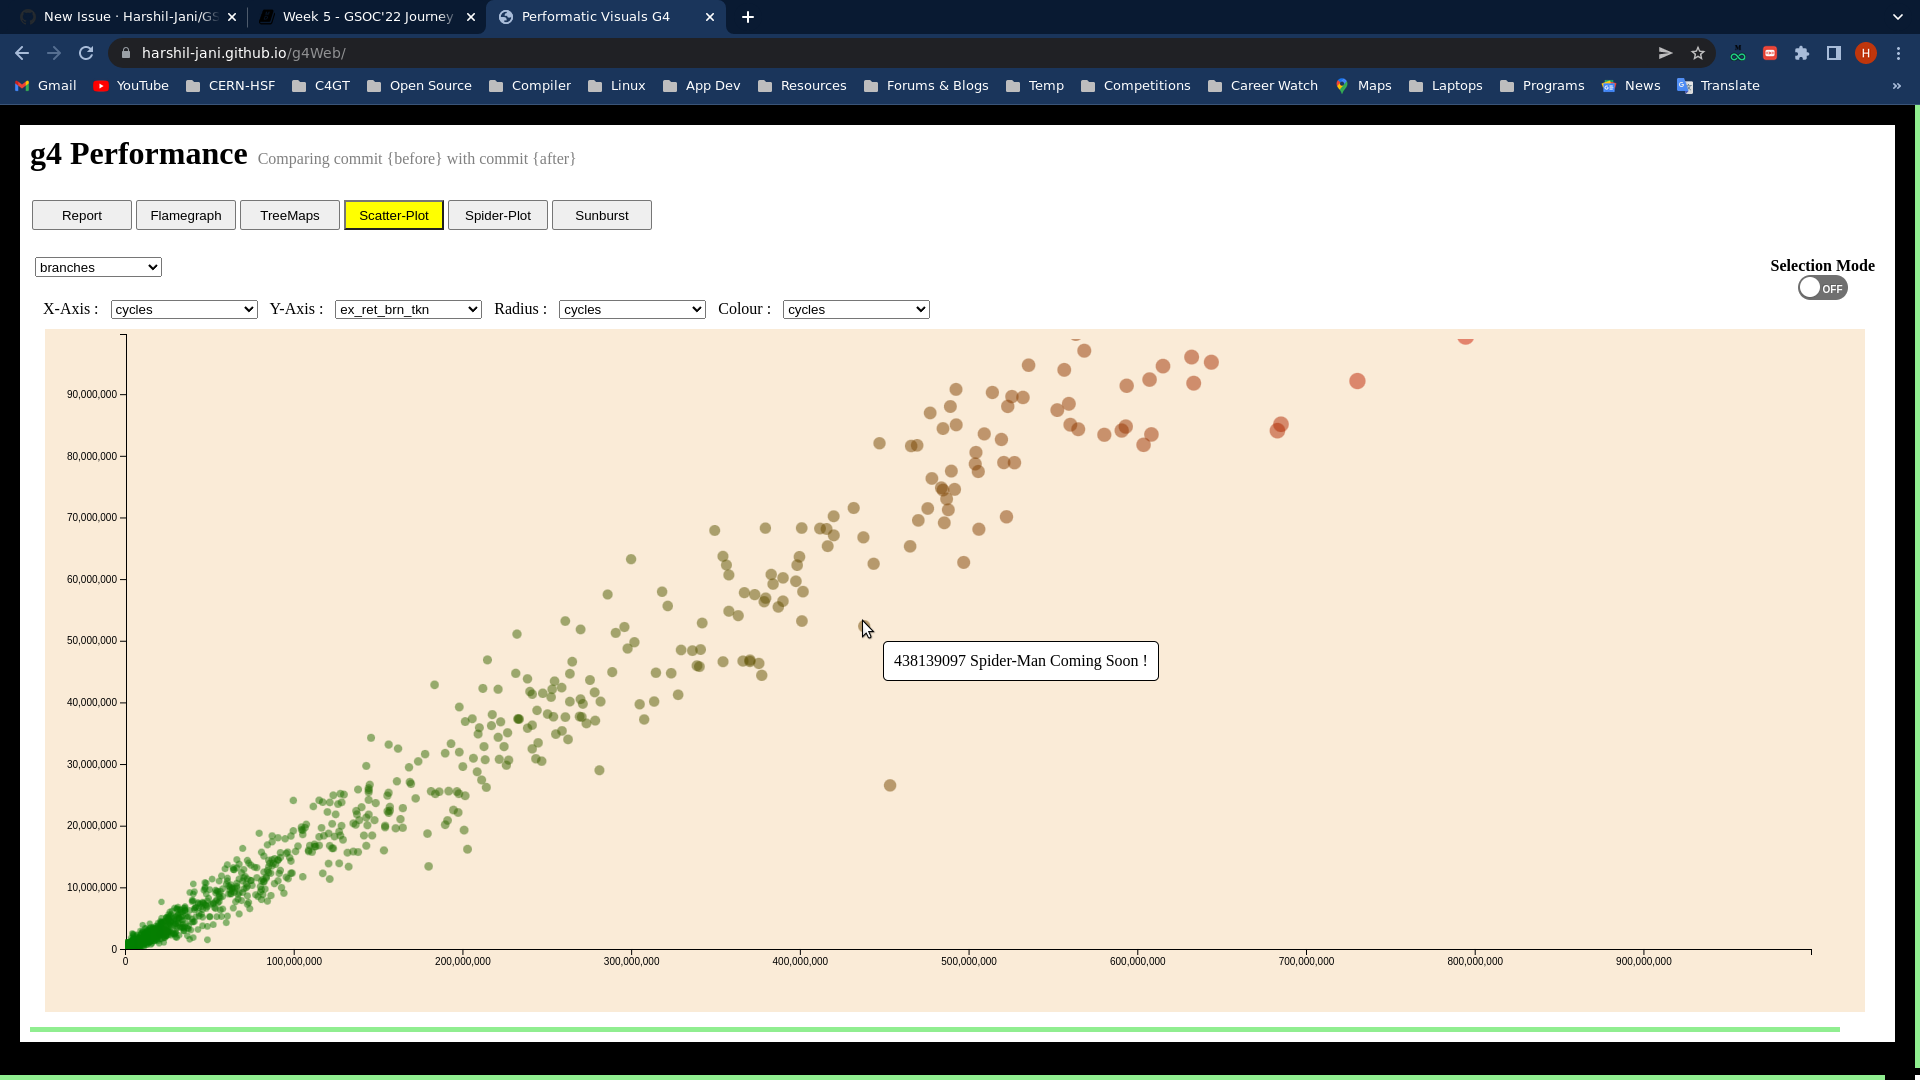Viewport: 1920px width, 1080px height.
Task: Click the send/share page icon
Action: (1666, 53)
